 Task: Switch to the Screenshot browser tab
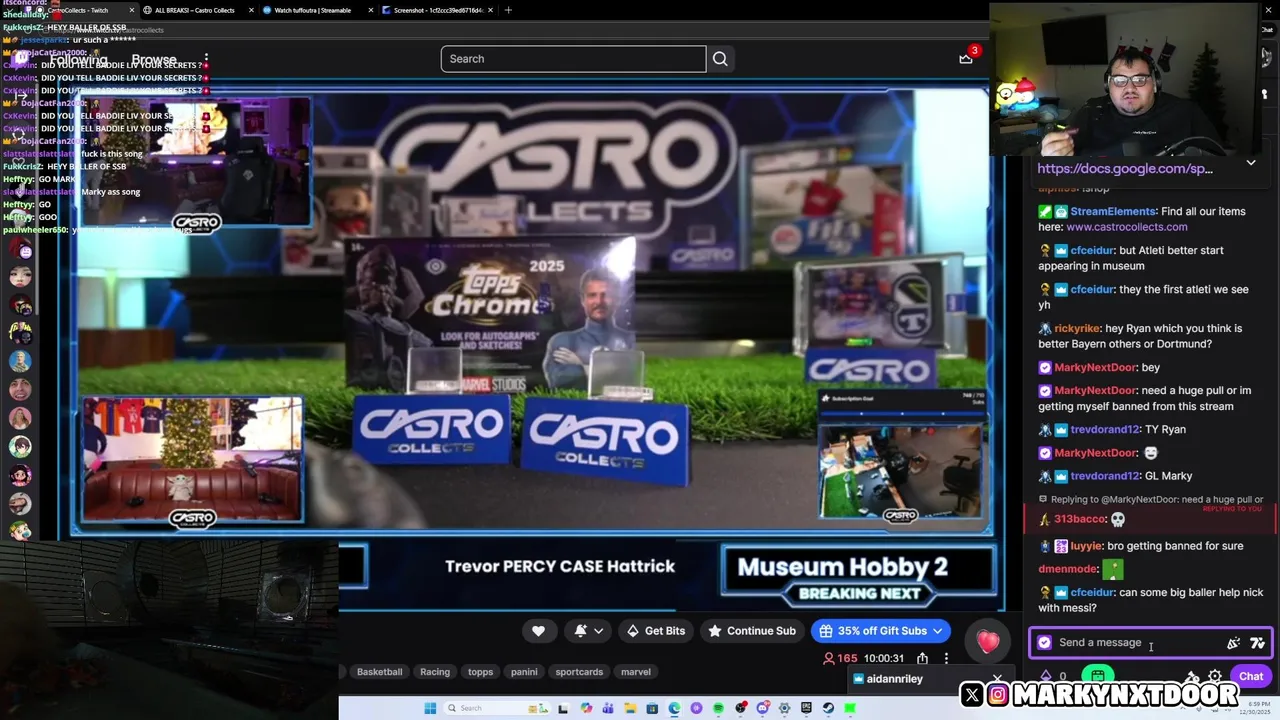(x=437, y=10)
